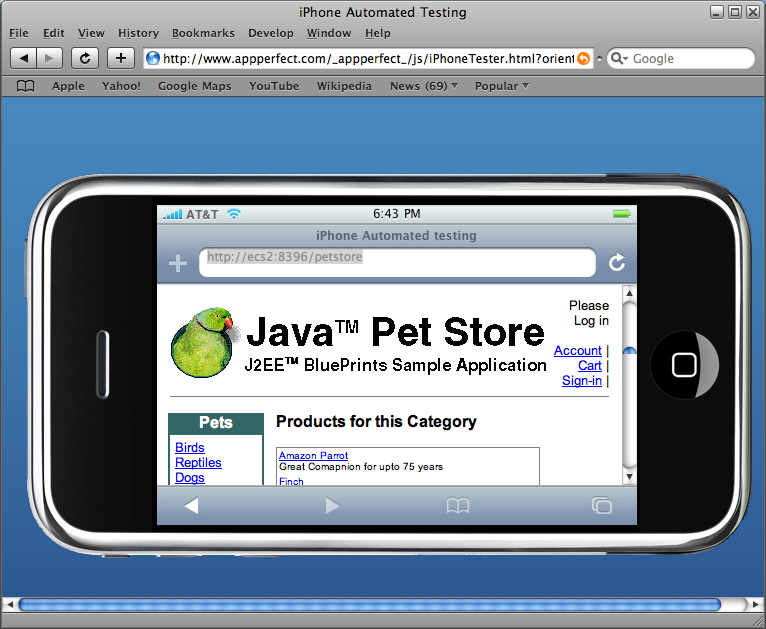Open the bookmarks book icon in the bookmarks bar
The height and width of the screenshot is (629, 766).
[x=25, y=86]
